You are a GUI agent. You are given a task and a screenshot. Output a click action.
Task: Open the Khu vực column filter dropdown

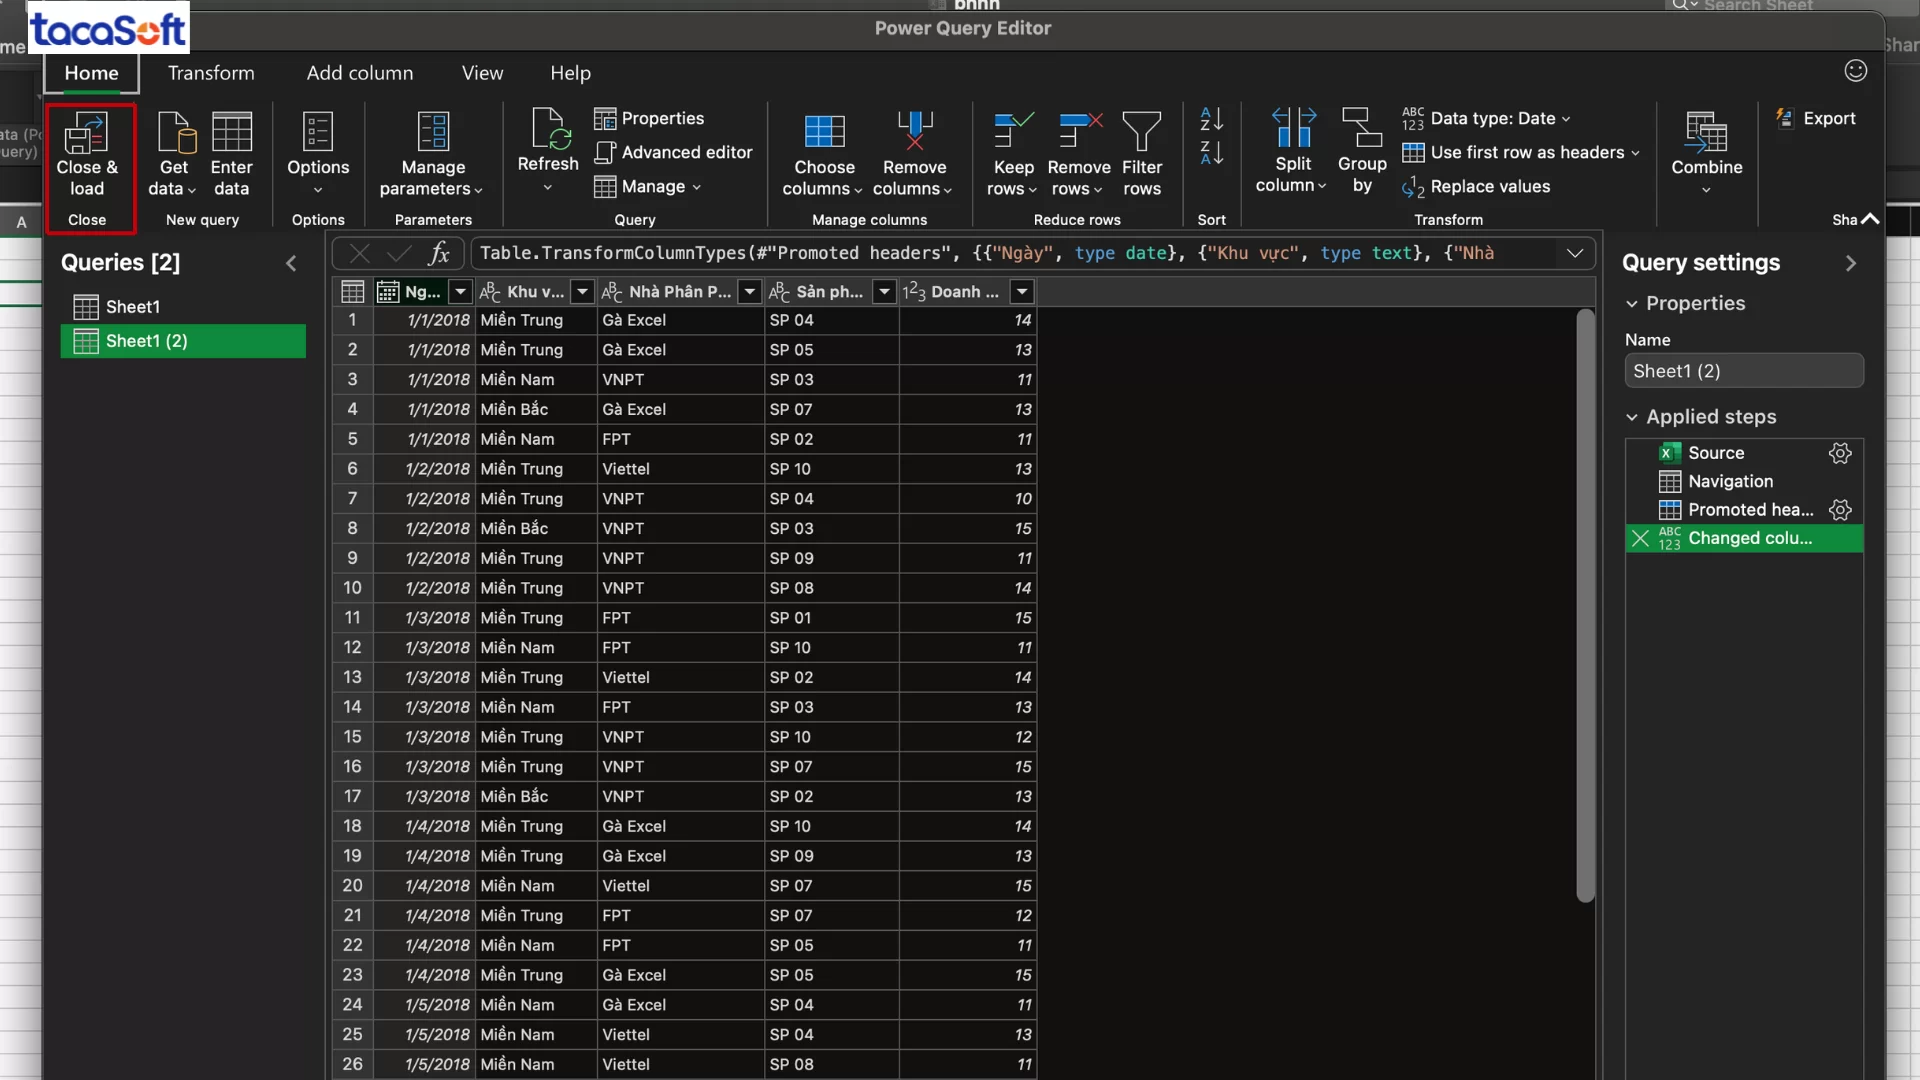(583, 291)
